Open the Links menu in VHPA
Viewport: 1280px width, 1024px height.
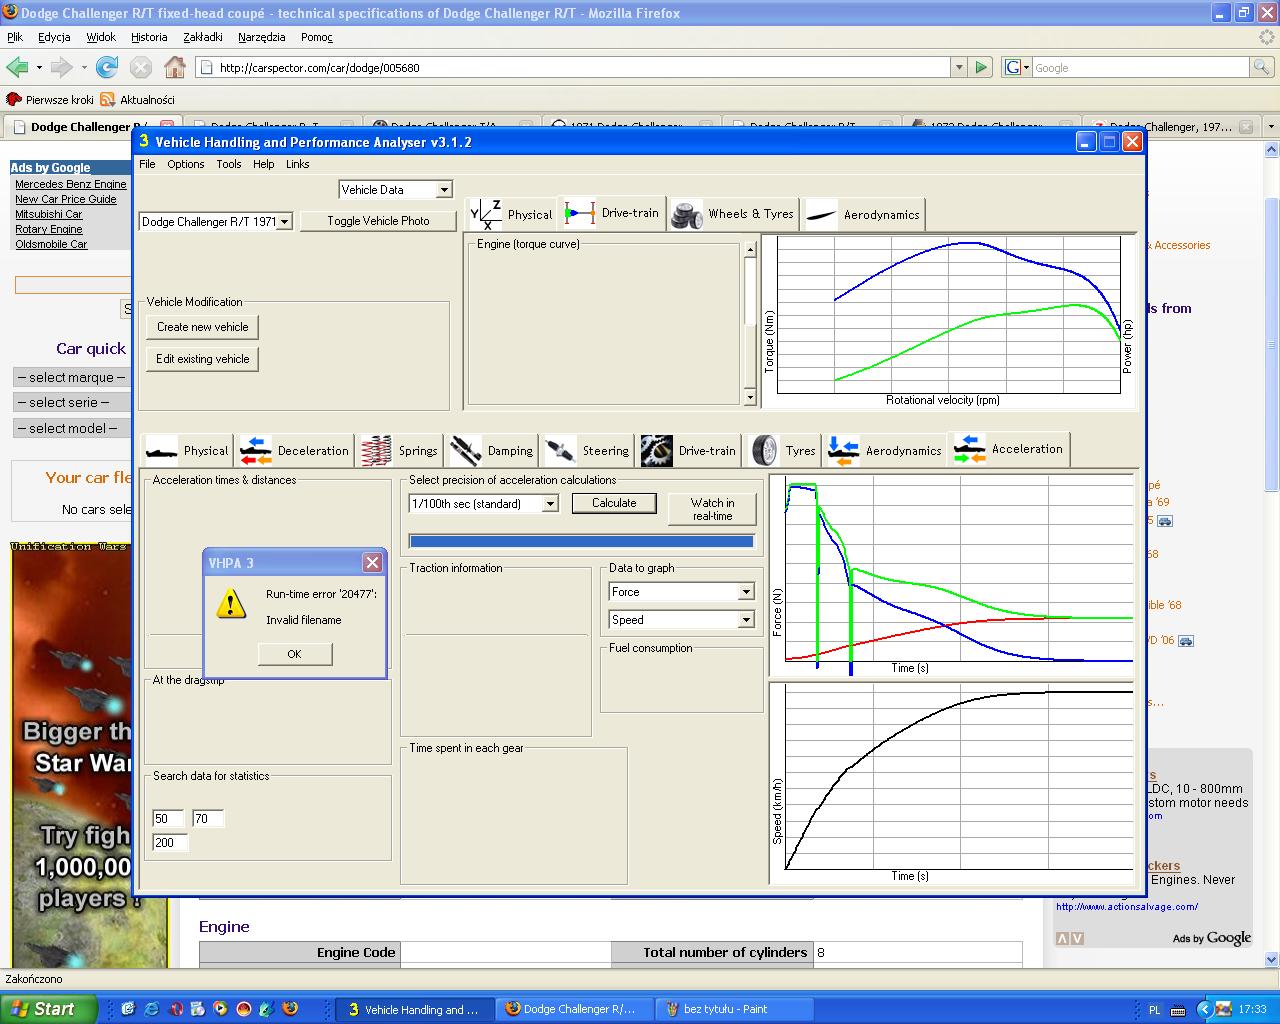pos(297,164)
